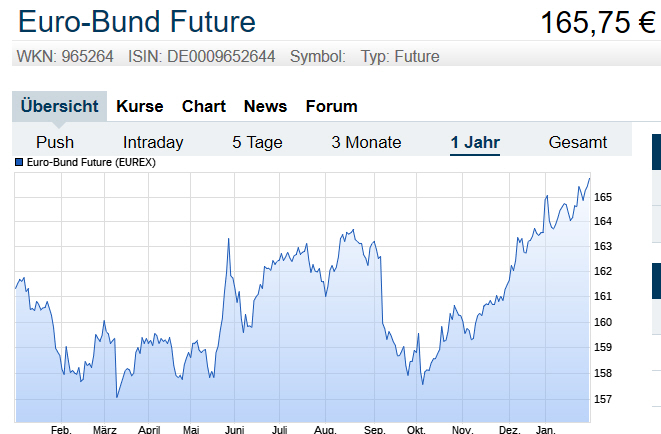This screenshot has width=661, height=434.
Task: Select the 3 Monate time range
Action: 366,142
